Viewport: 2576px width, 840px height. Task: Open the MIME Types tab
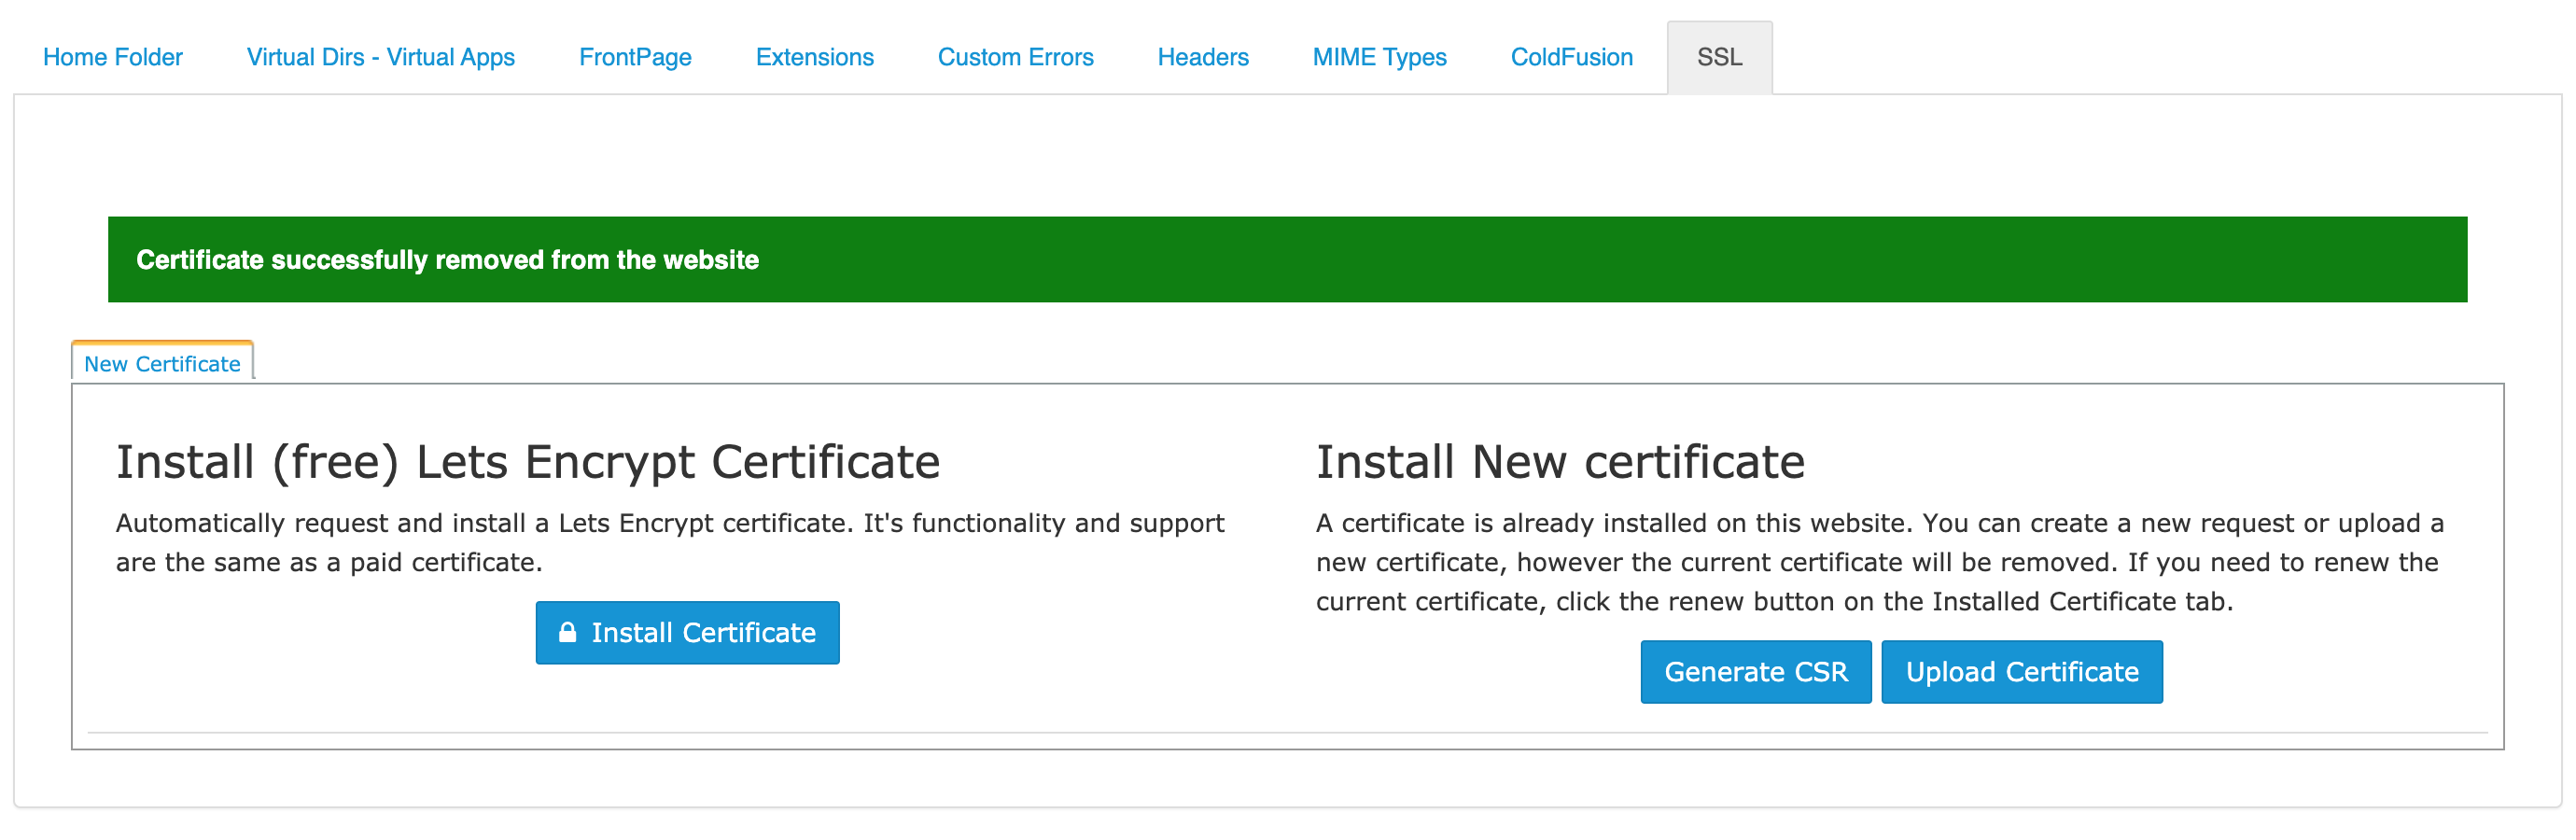tap(1379, 57)
